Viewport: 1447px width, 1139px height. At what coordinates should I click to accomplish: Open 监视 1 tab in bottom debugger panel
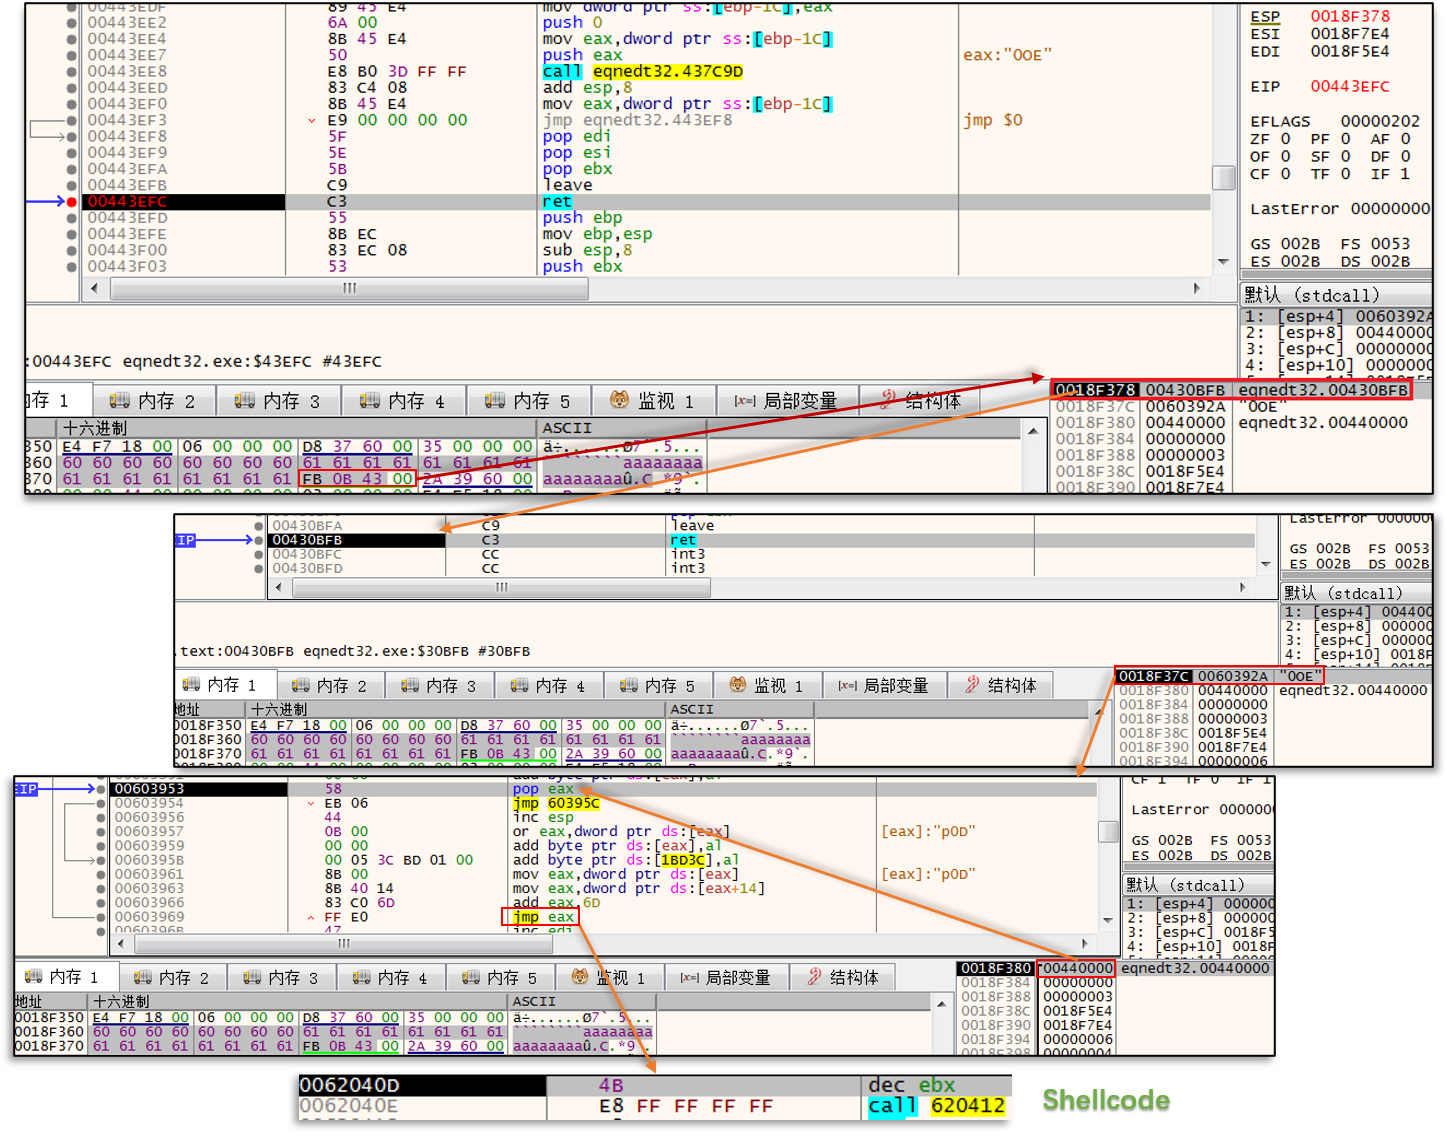(609, 977)
